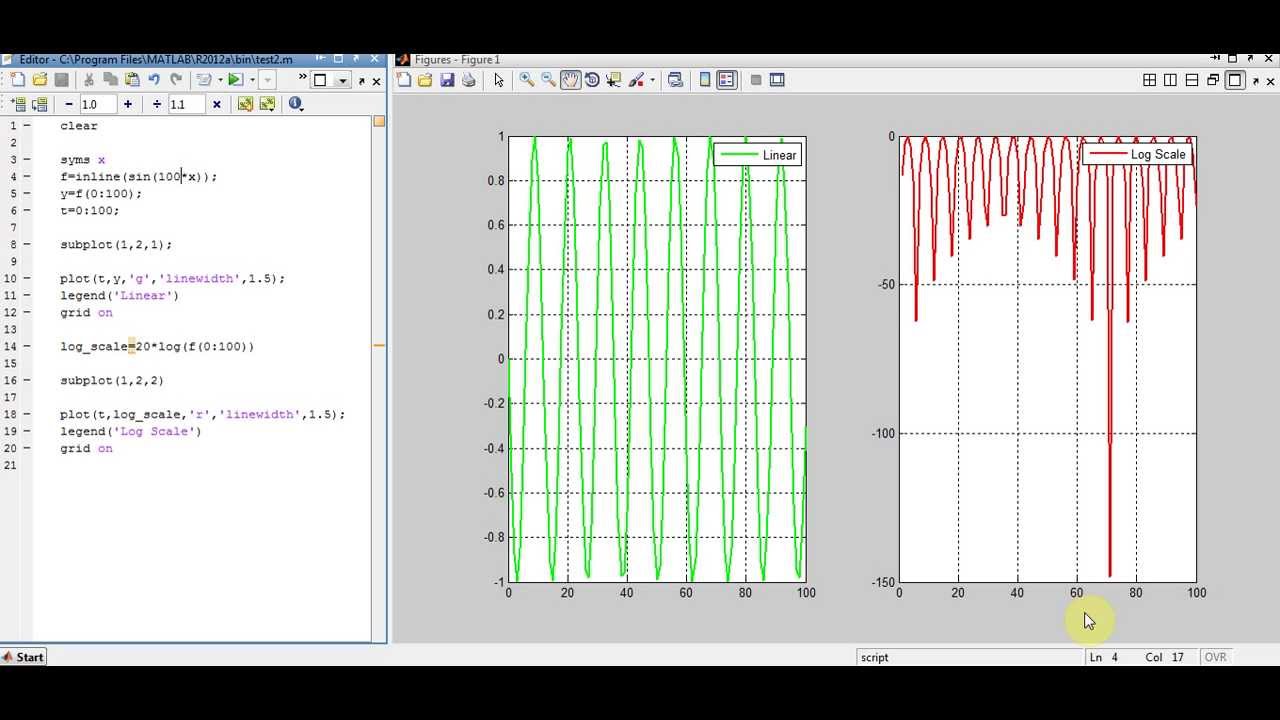The height and width of the screenshot is (720, 1280).
Task: Copy selection in the Editor toolbar
Action: [x=111, y=80]
